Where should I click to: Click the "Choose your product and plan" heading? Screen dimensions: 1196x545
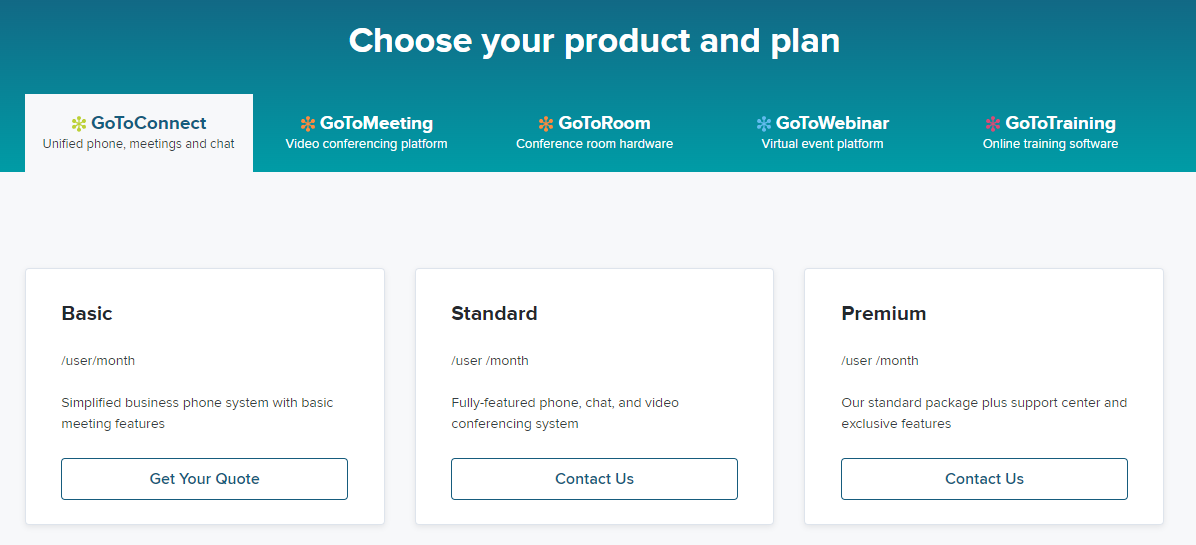[594, 41]
